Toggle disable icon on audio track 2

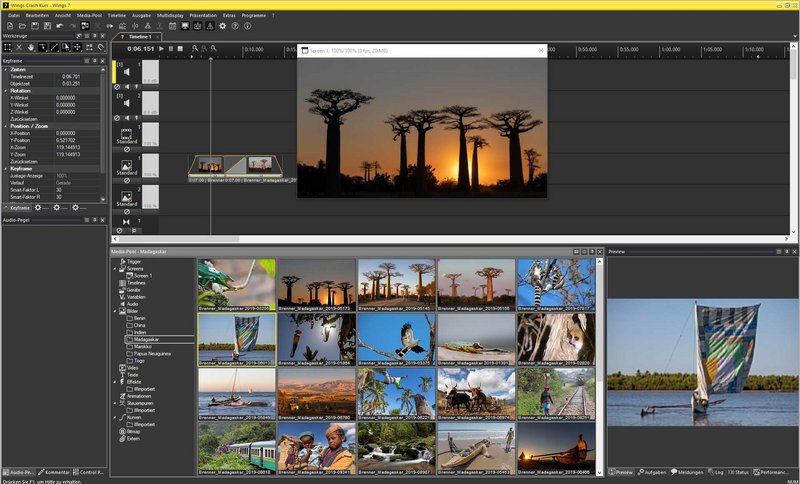click(x=117, y=118)
